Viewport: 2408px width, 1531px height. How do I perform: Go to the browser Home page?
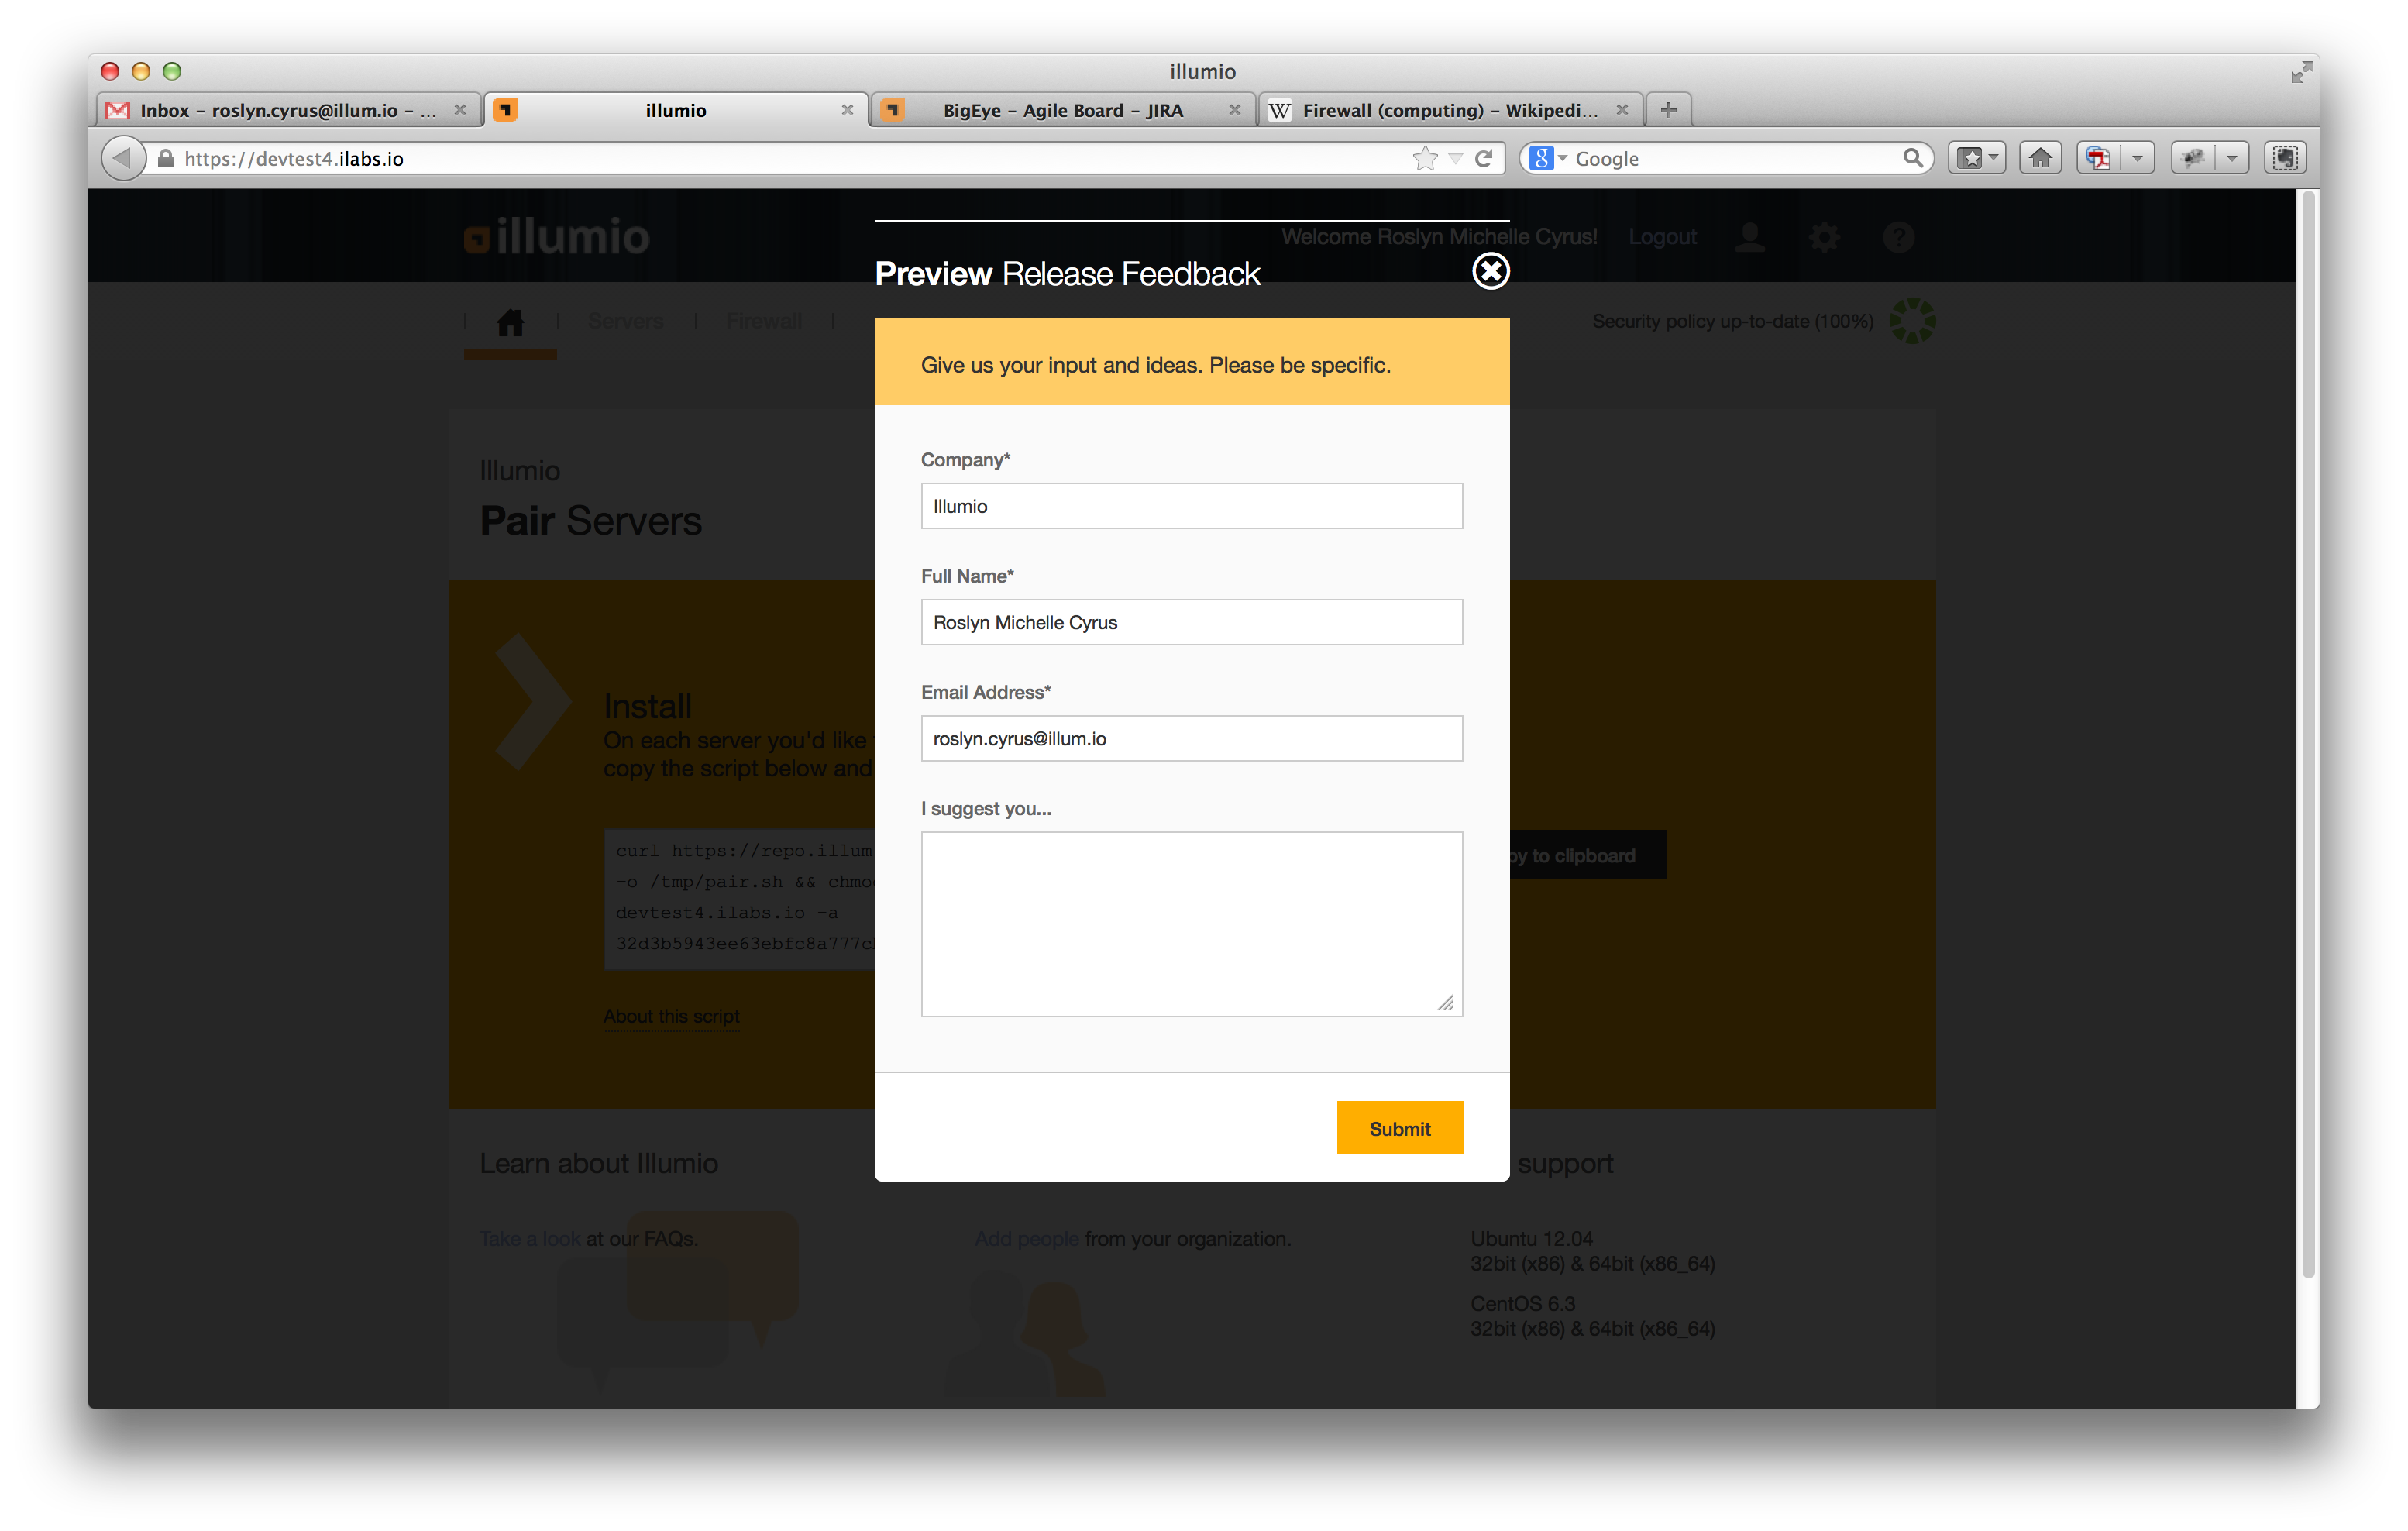2040,158
